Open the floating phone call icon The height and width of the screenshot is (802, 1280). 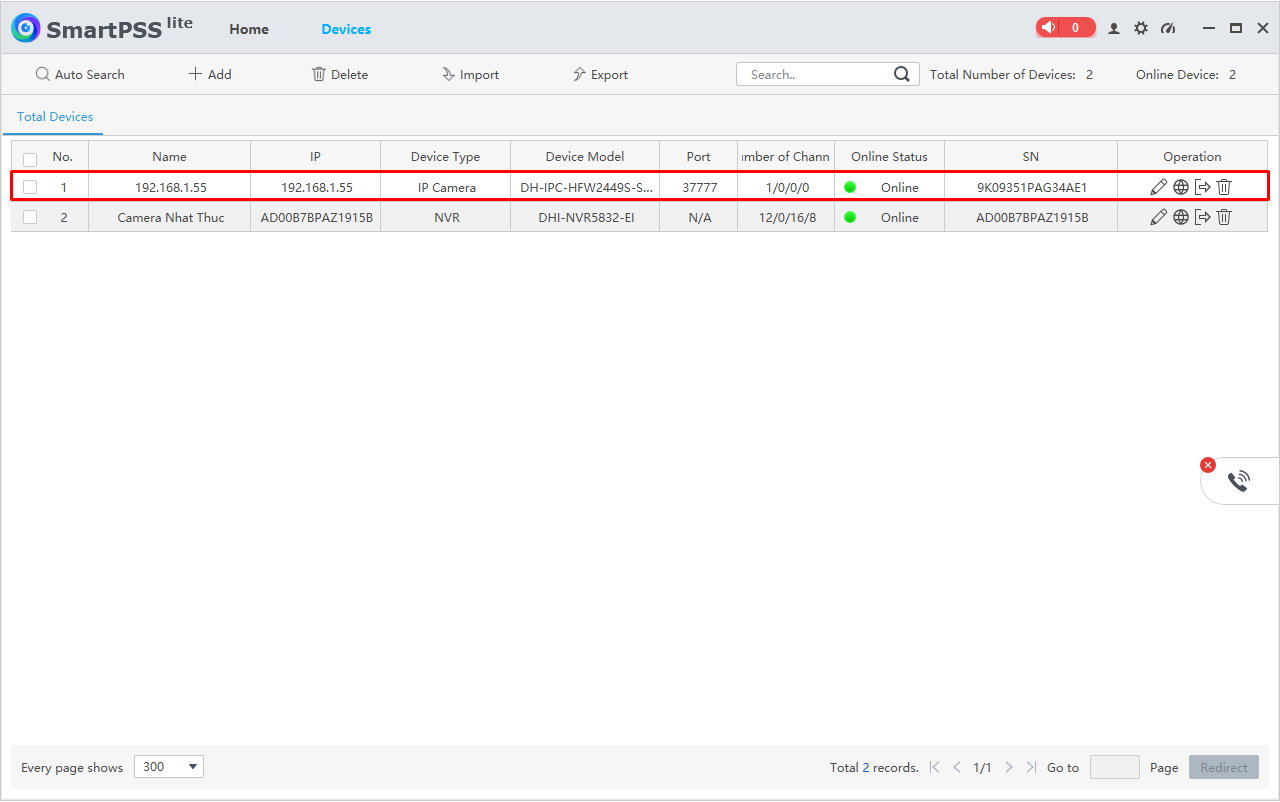1239,481
